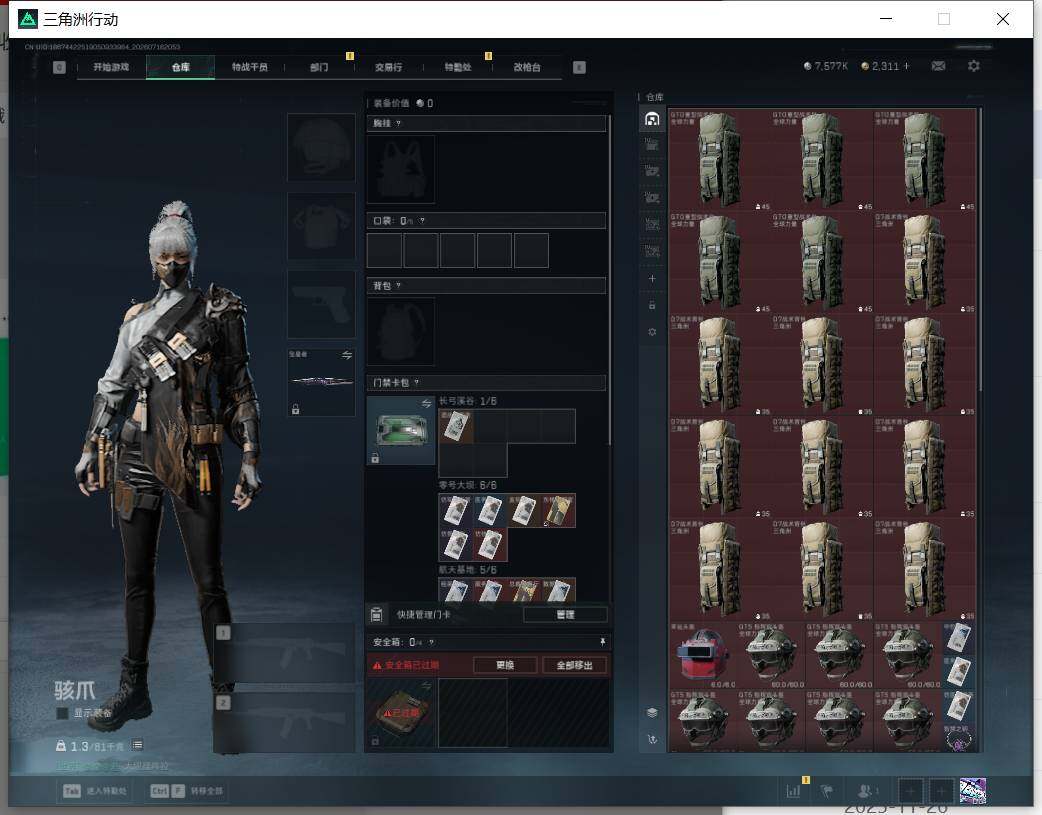Open the friends list icon

(x=865, y=790)
